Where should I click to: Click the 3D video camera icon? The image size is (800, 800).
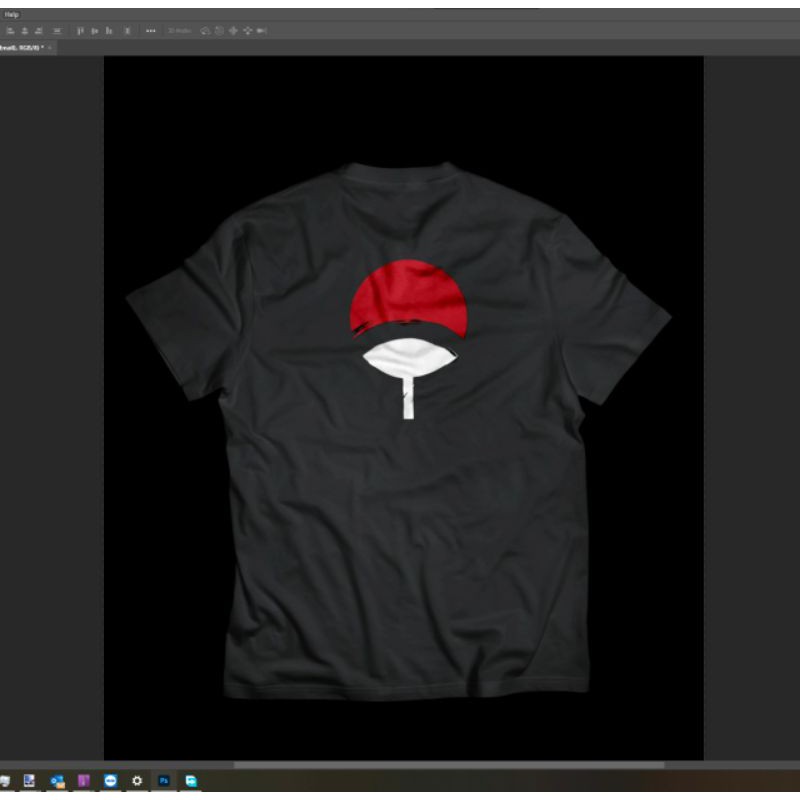261,31
